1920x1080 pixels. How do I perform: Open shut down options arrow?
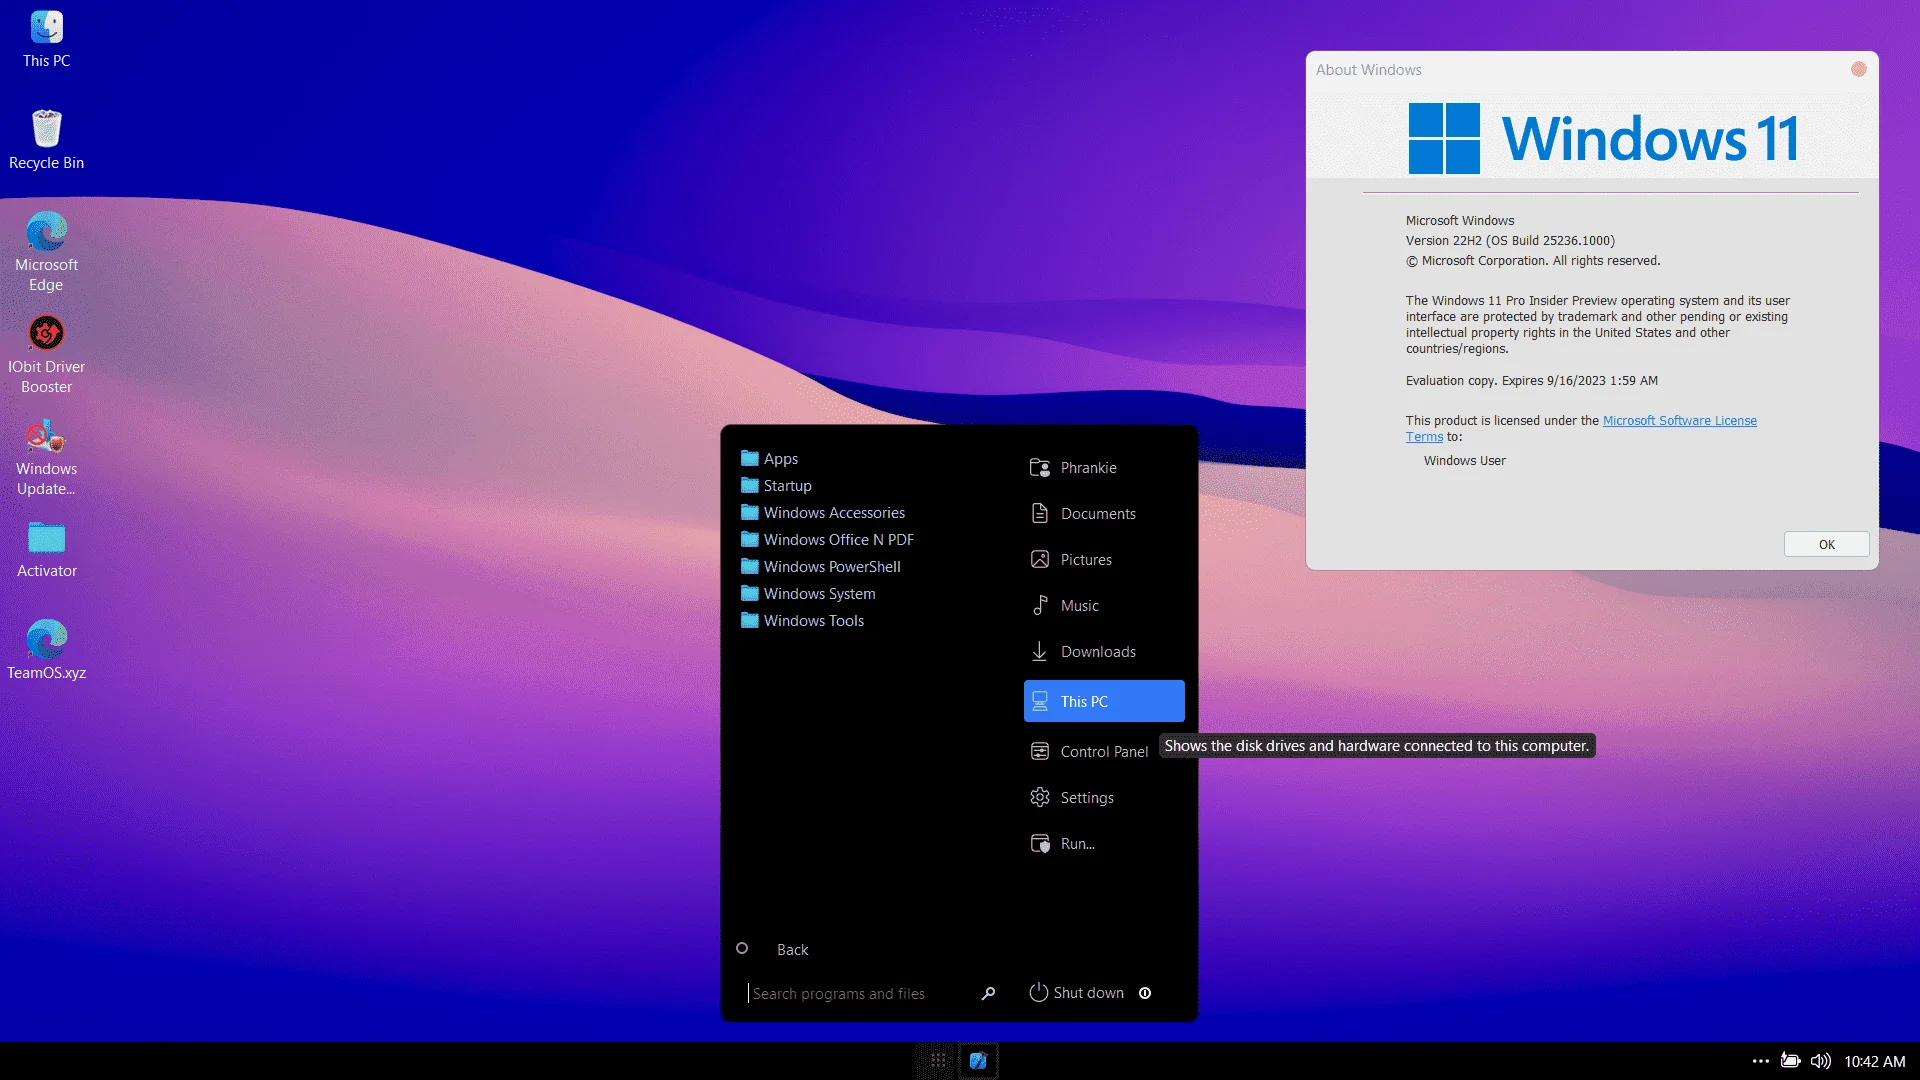pos(1145,993)
